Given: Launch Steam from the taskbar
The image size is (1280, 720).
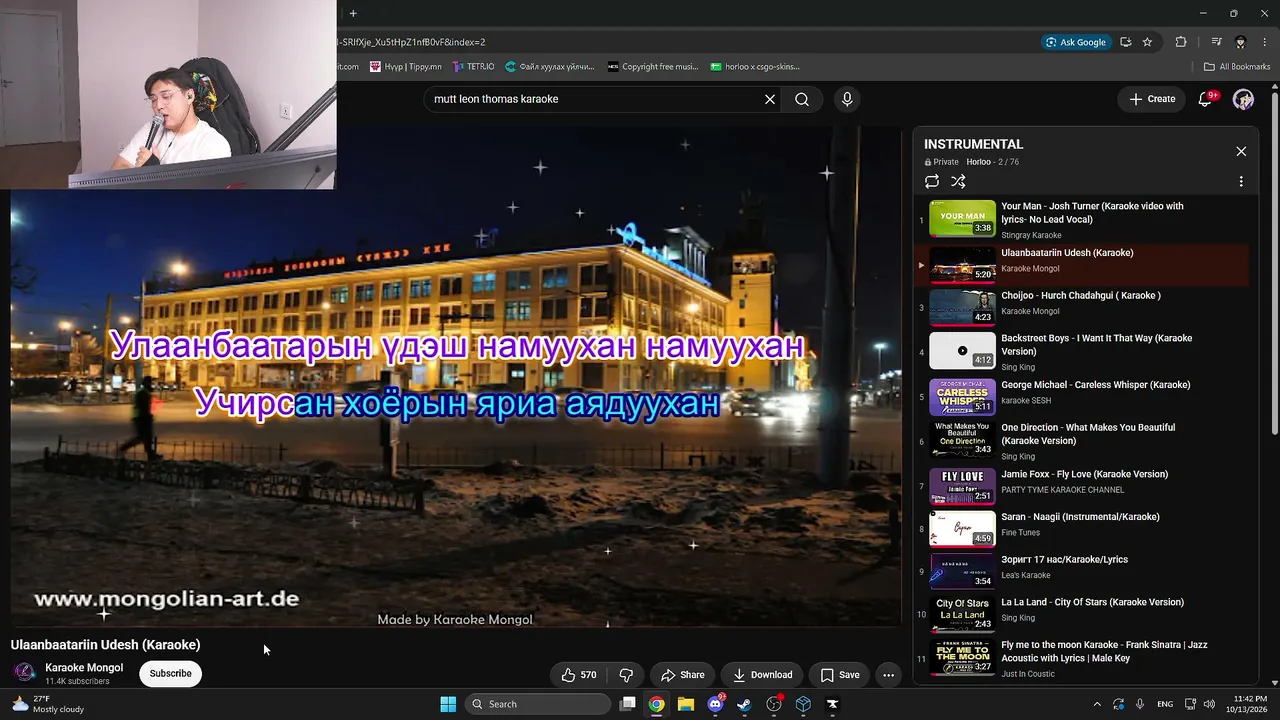Looking at the screenshot, I should [x=744, y=704].
